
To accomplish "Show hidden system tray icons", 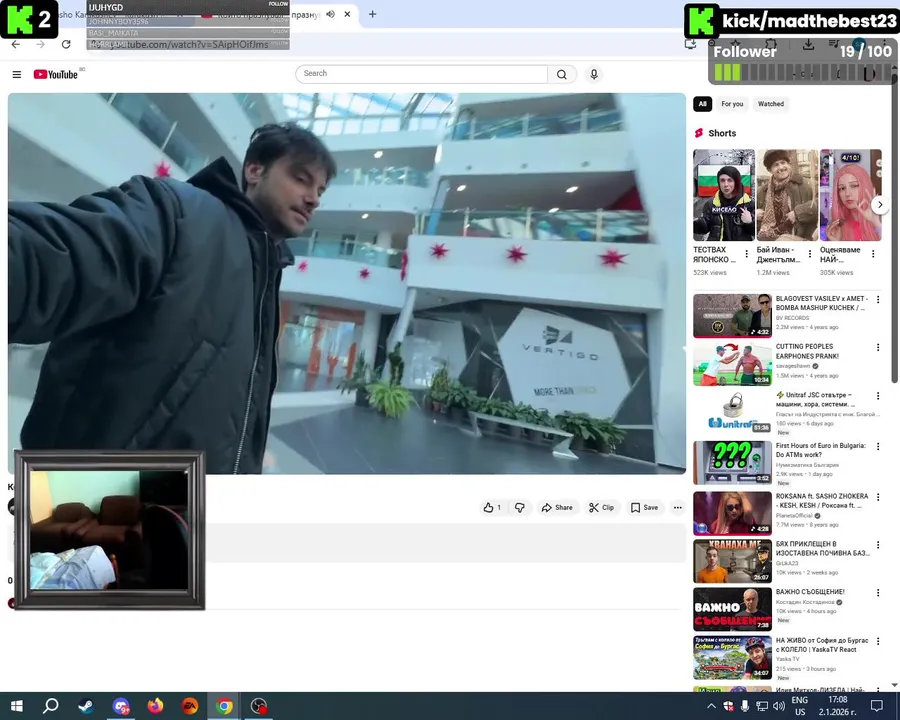I will tap(711, 706).
